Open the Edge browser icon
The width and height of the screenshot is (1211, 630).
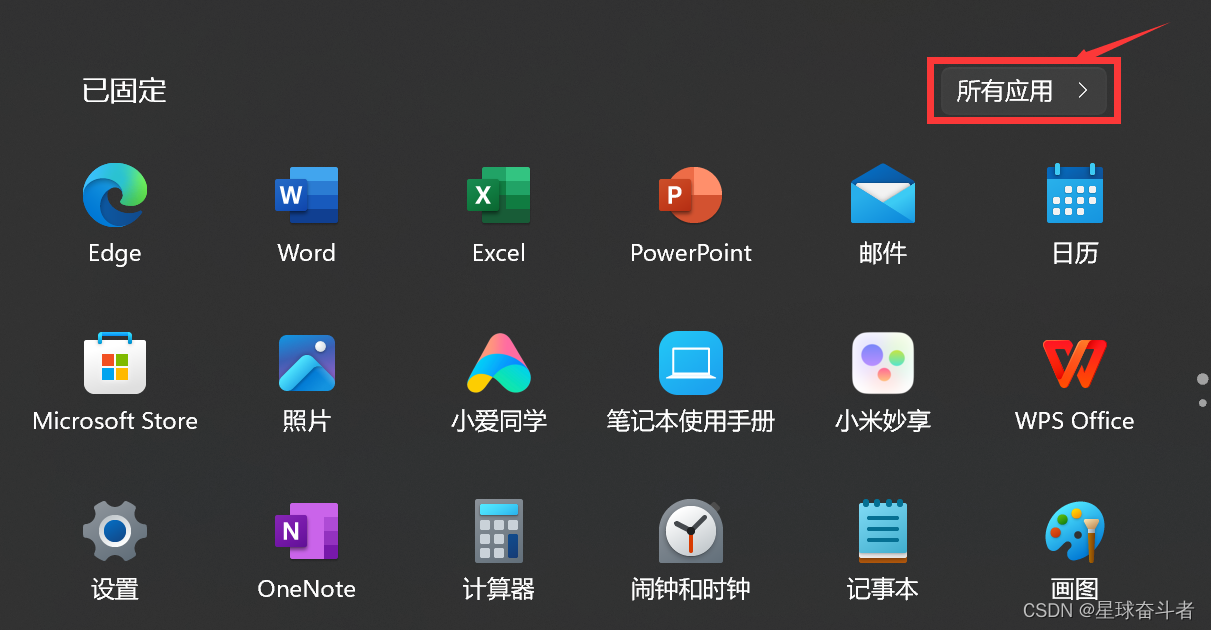[115, 195]
